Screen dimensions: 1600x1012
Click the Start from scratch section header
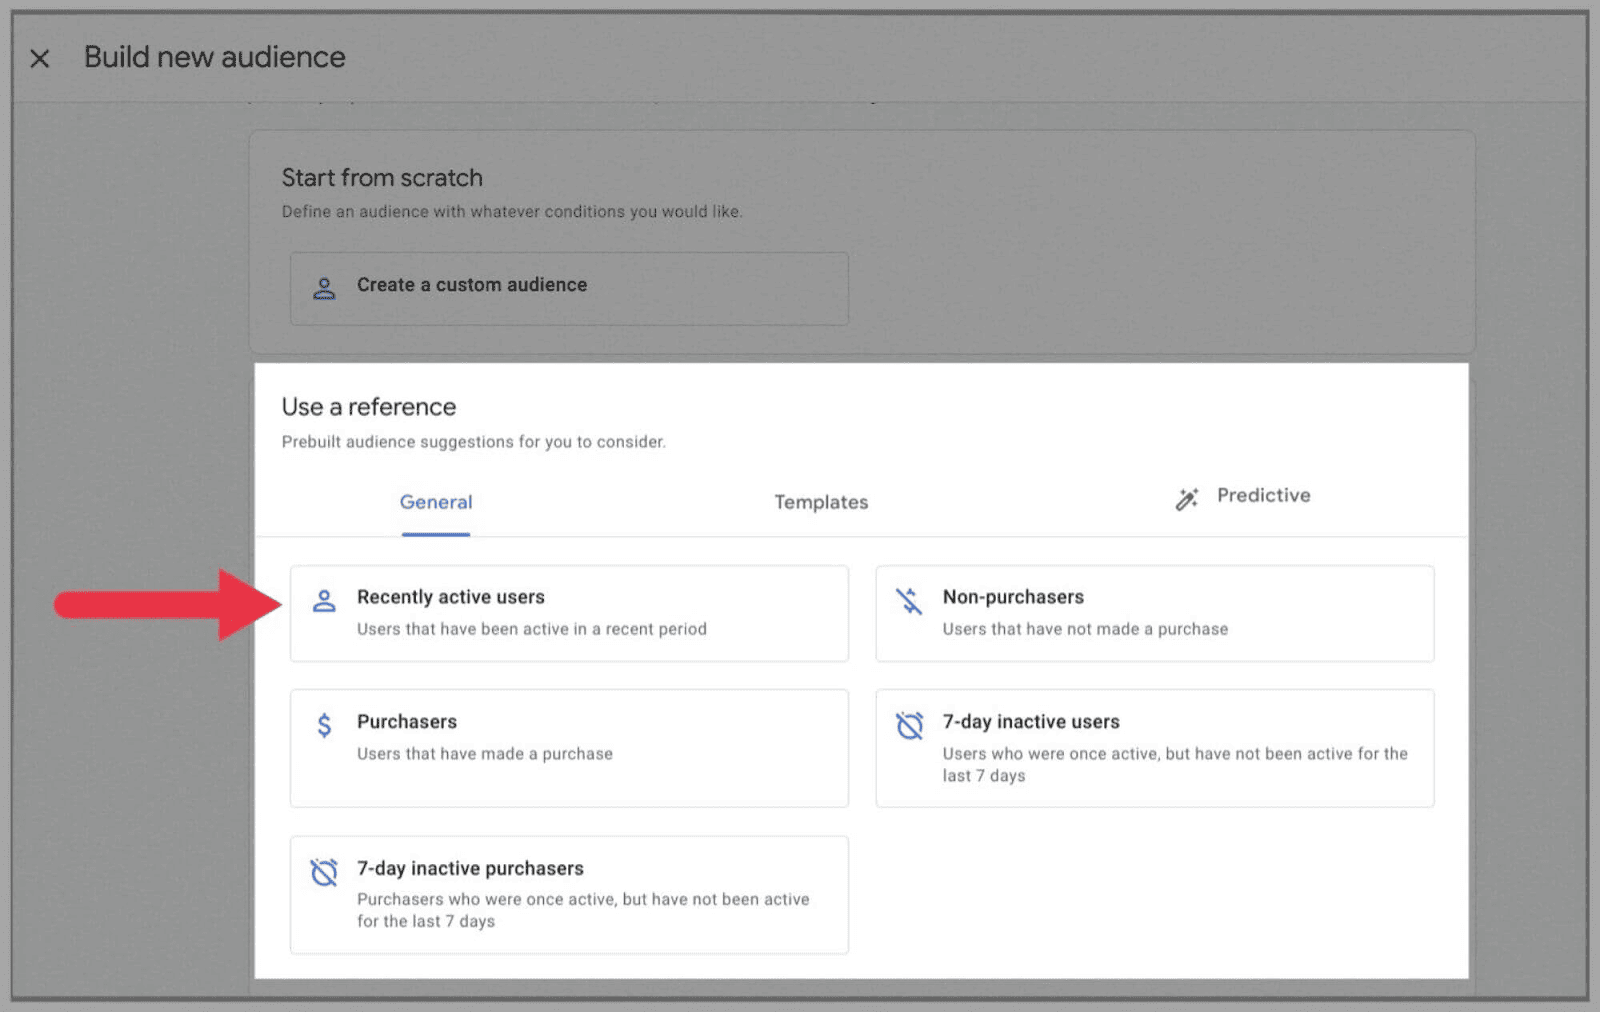383,177
